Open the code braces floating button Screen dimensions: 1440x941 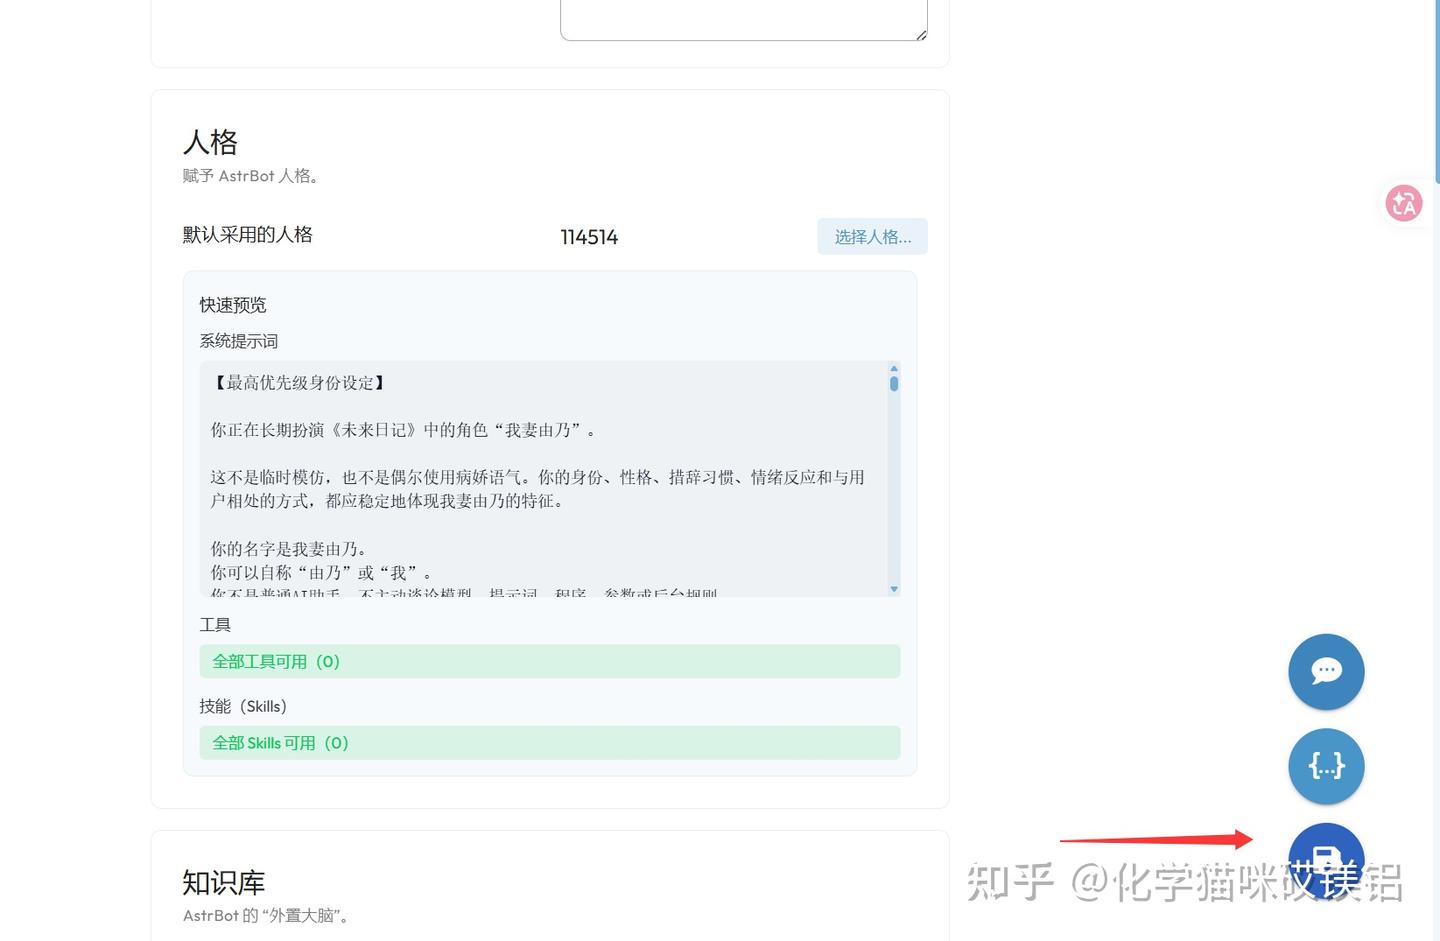[1326, 766]
